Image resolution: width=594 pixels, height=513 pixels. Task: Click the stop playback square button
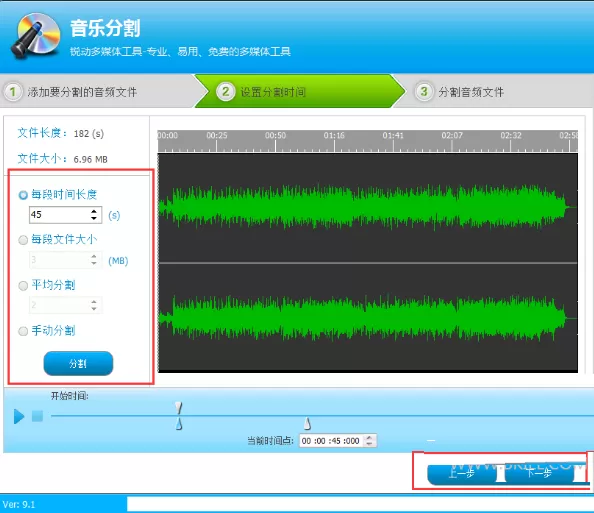click(37, 416)
